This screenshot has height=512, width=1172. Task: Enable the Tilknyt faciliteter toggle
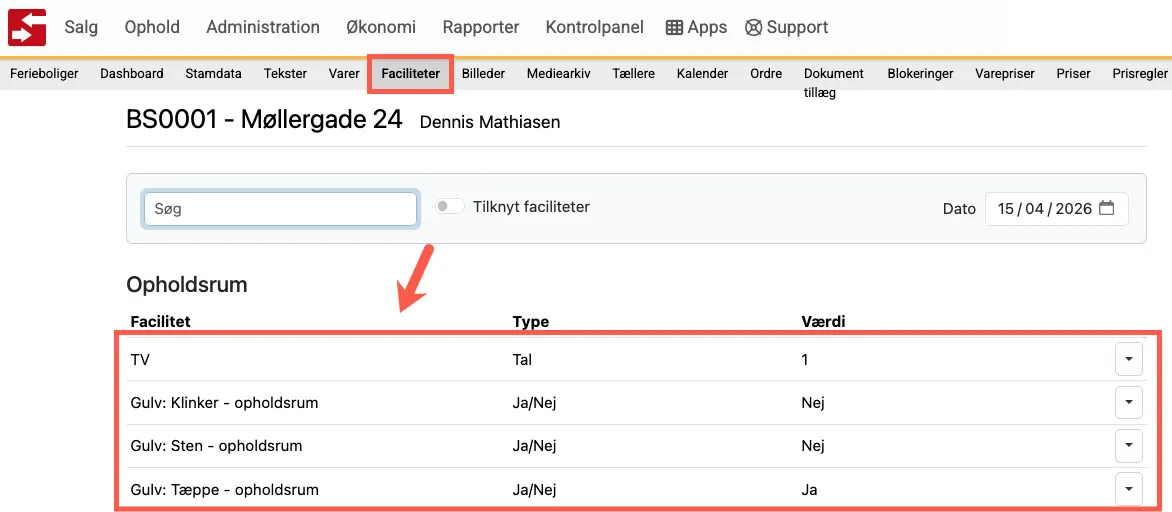(x=450, y=207)
